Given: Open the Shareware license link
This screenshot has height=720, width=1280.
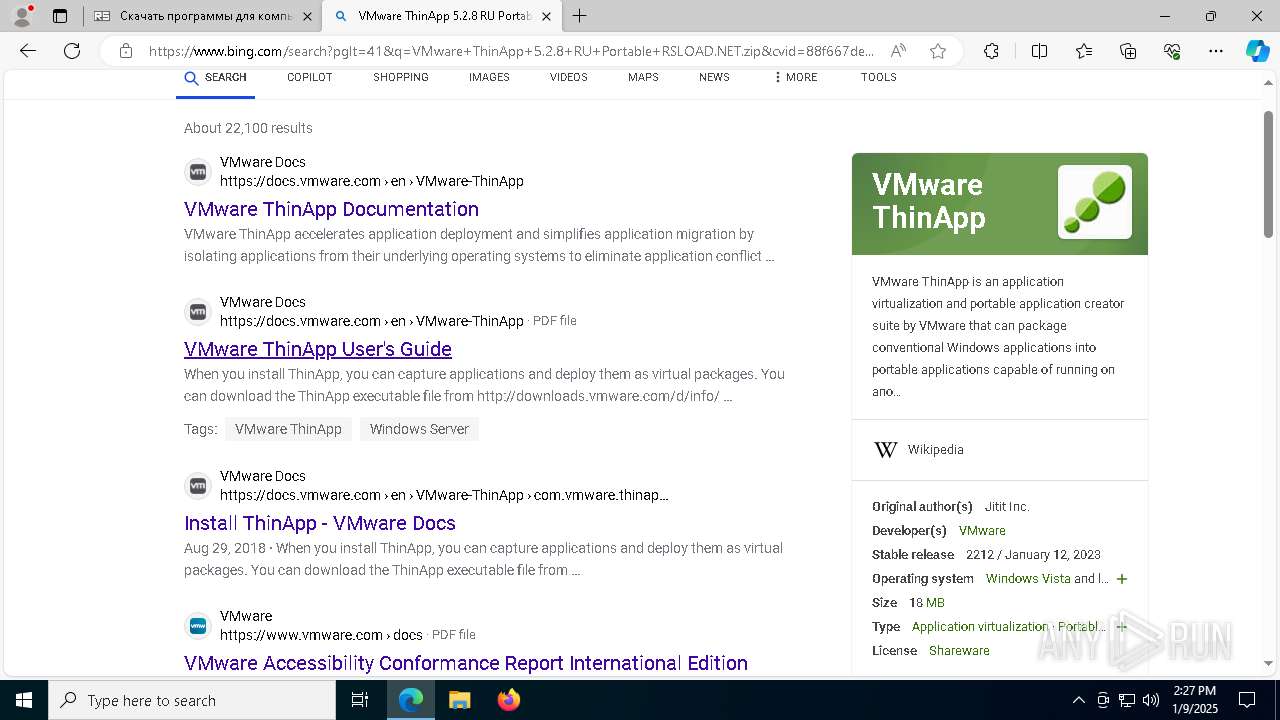Looking at the screenshot, I should pyautogui.click(x=959, y=651).
